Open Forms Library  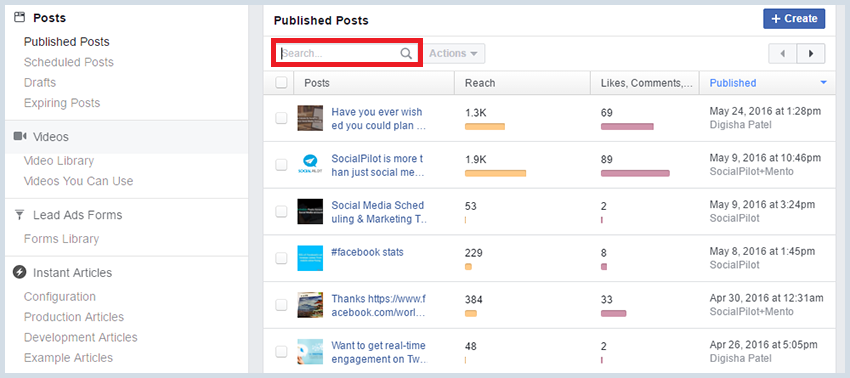click(x=61, y=239)
